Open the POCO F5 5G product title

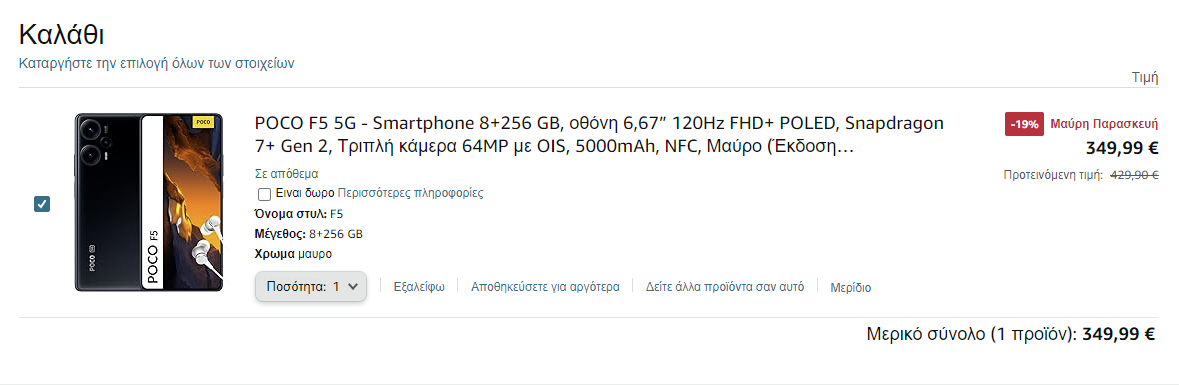pos(599,135)
